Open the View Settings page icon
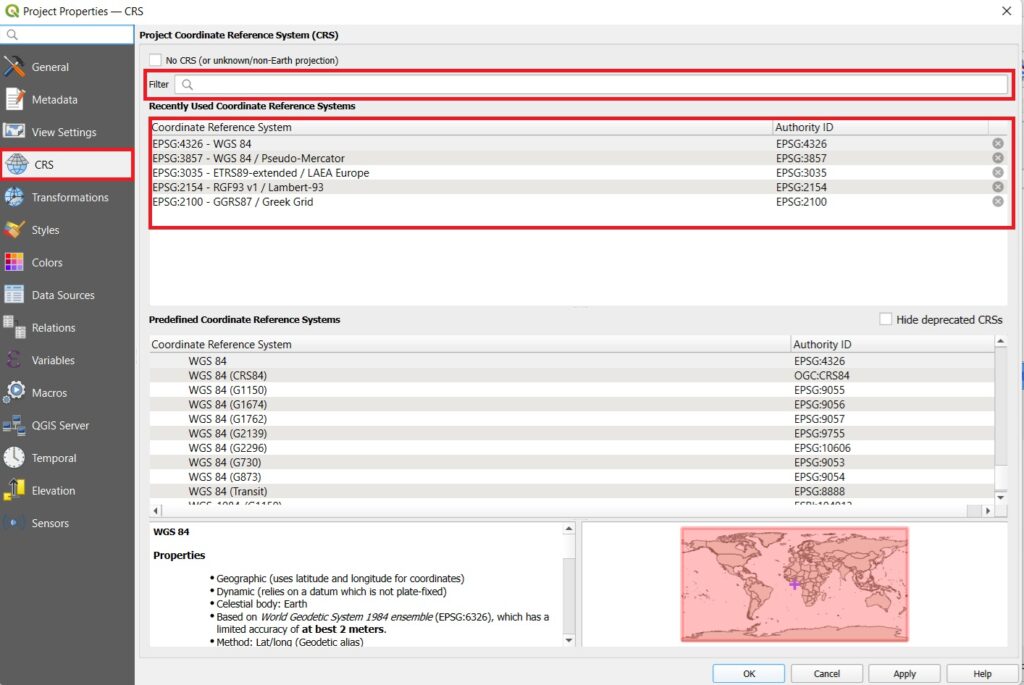 [x=14, y=132]
